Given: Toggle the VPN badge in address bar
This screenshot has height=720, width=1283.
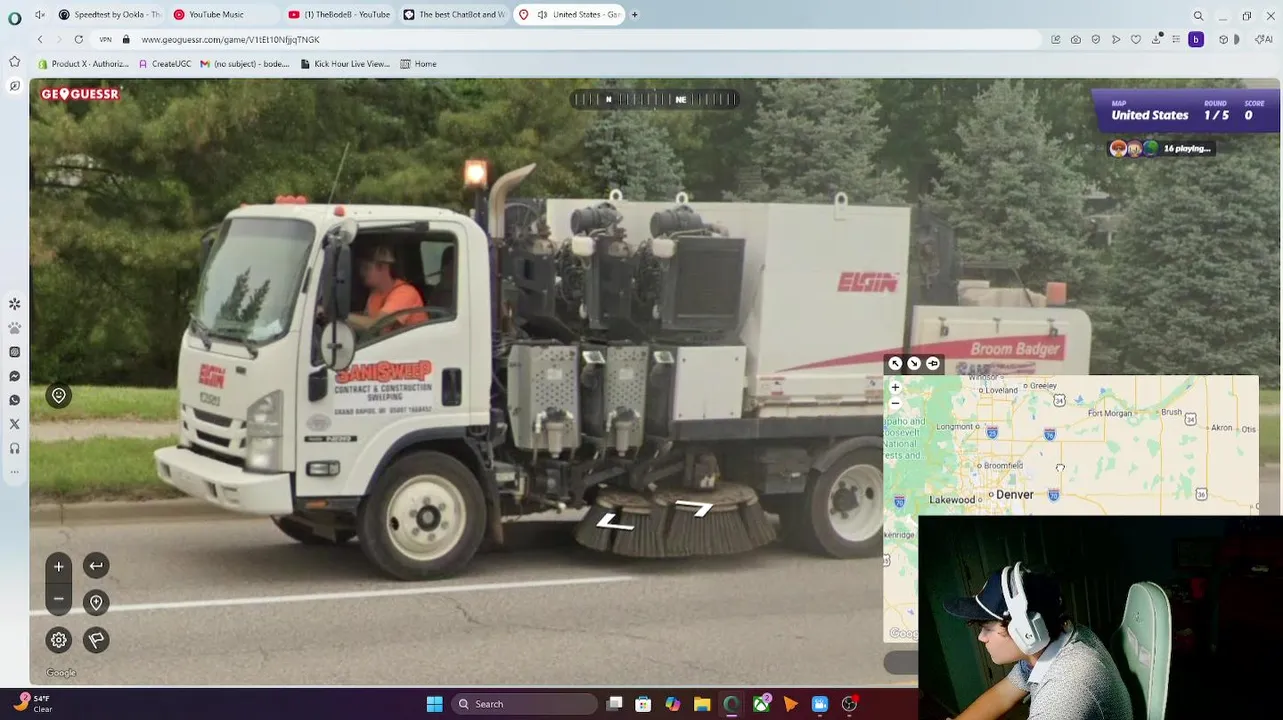Looking at the screenshot, I should [105, 39].
